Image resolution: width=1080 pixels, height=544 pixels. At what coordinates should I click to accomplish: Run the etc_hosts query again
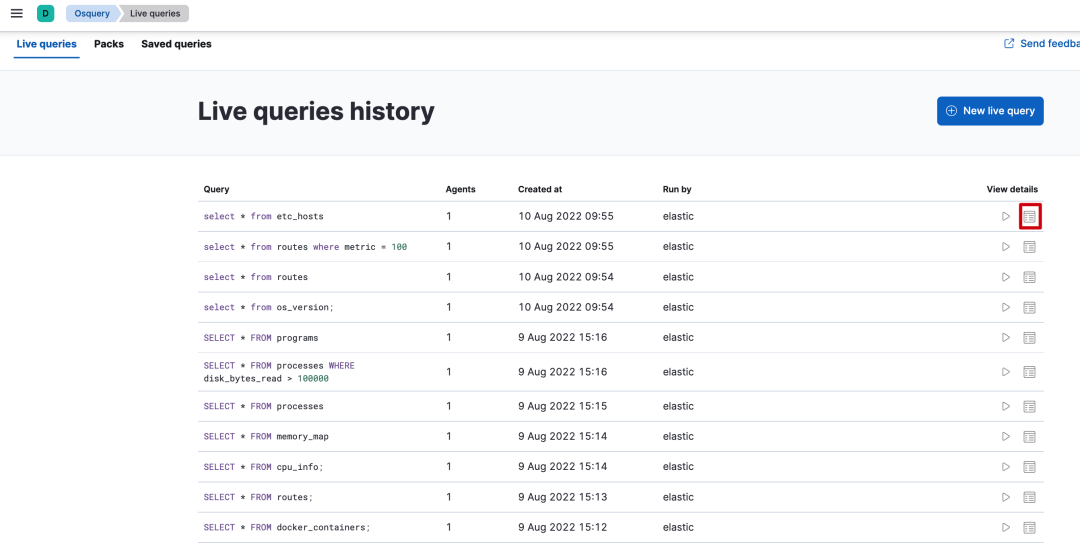[x=1006, y=216]
